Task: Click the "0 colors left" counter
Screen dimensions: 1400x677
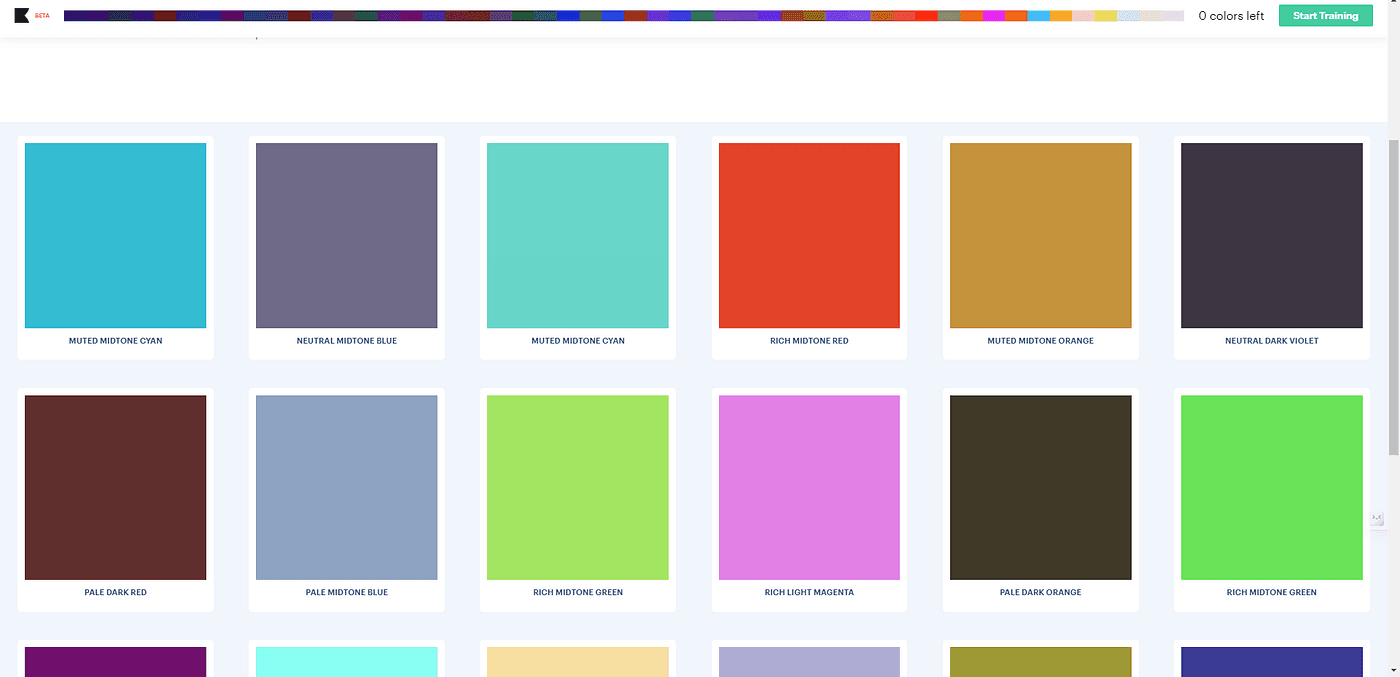Action: coord(1231,15)
